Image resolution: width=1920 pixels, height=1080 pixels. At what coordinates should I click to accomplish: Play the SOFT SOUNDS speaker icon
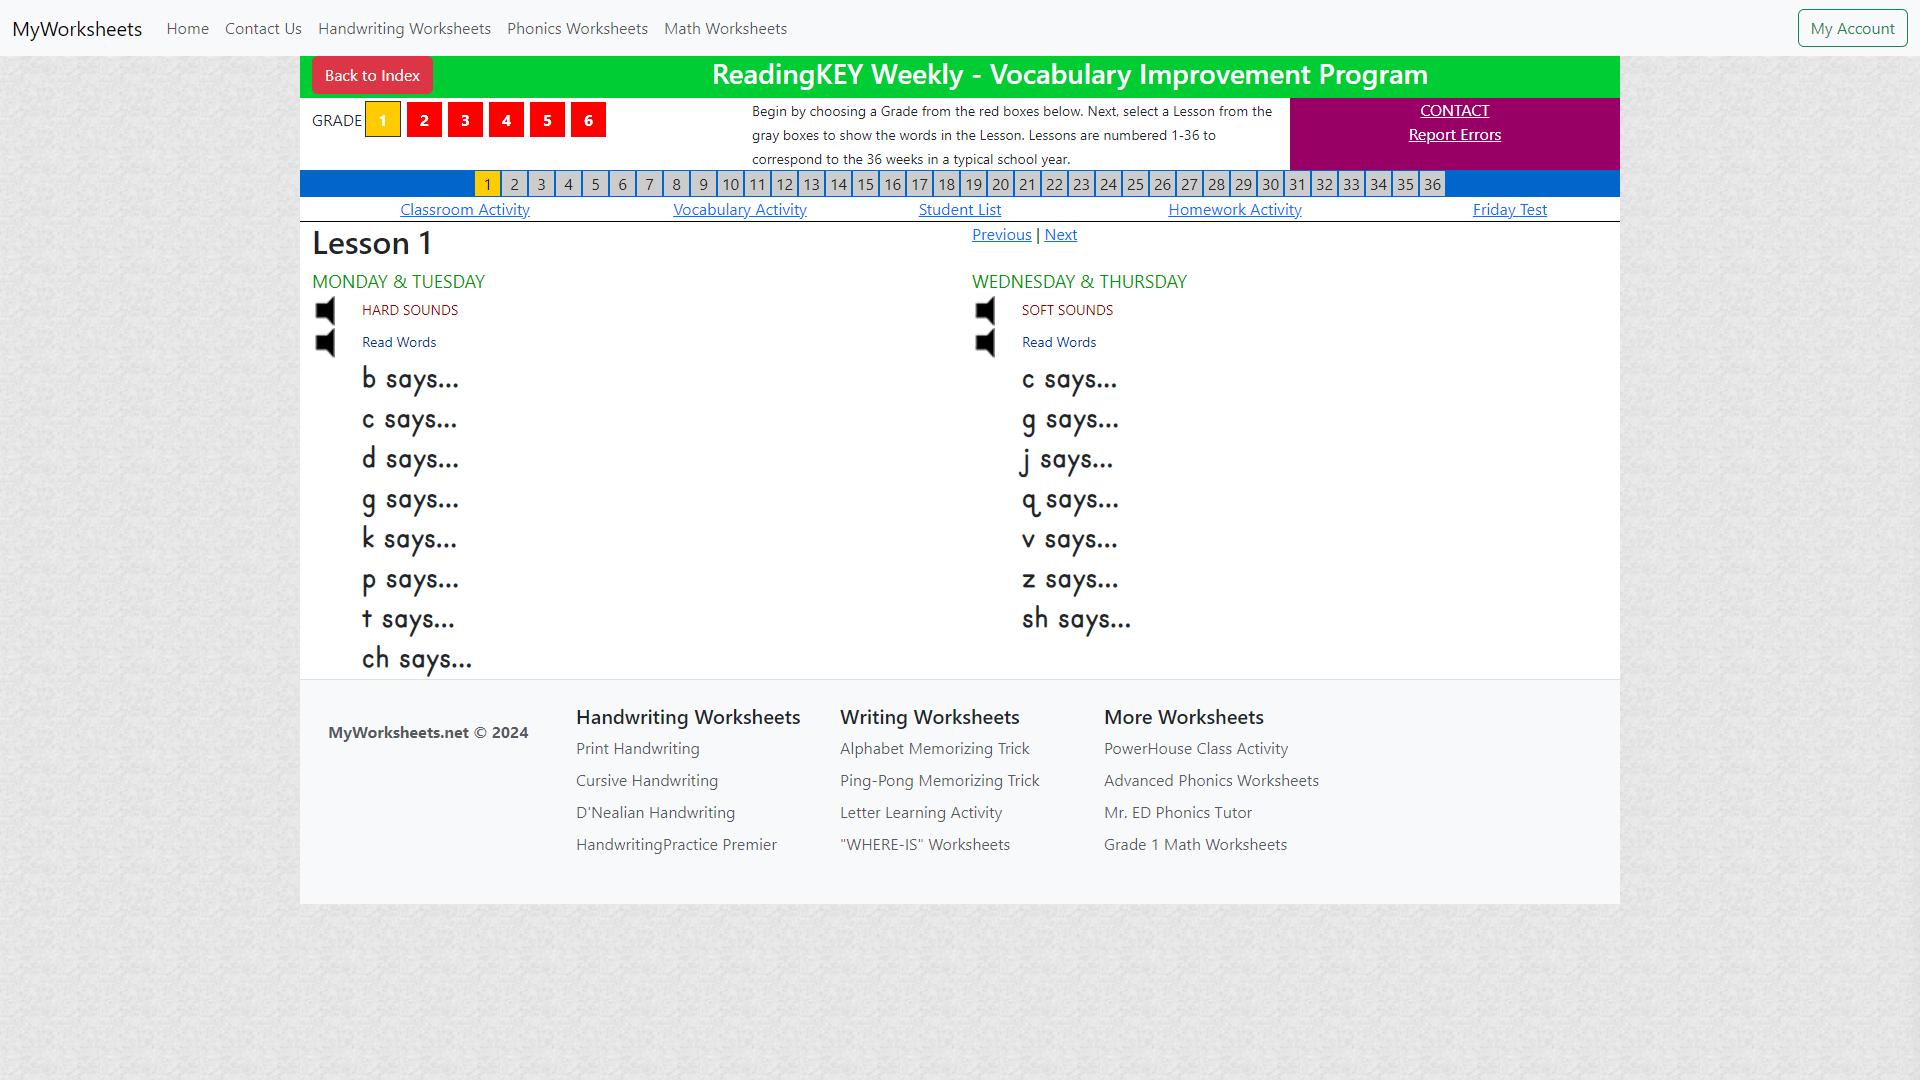coord(986,311)
